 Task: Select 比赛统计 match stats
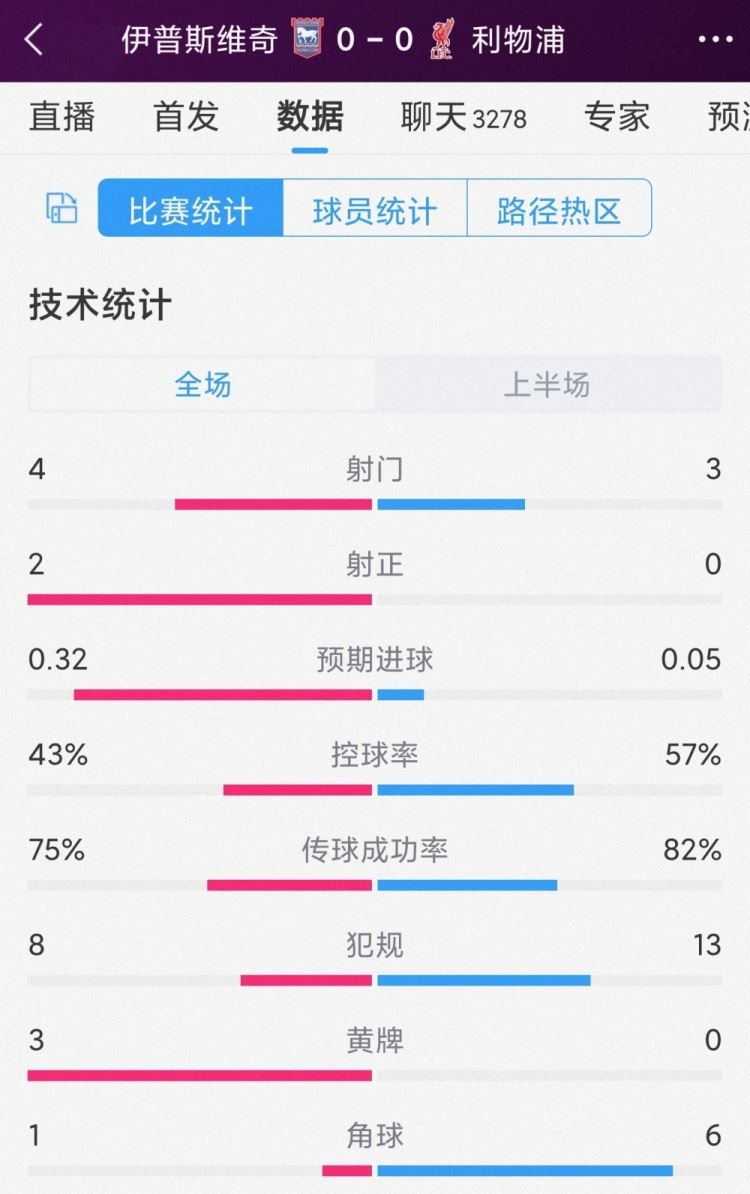189,207
